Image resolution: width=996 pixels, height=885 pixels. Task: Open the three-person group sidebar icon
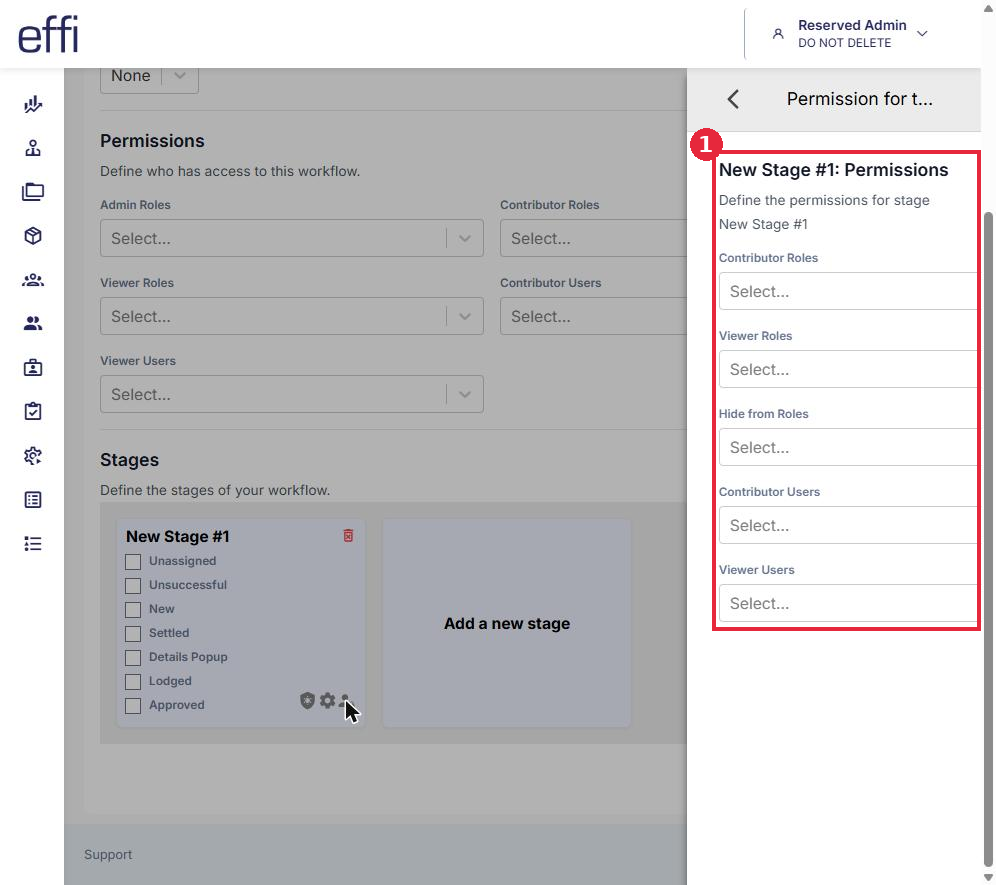[x=33, y=280]
